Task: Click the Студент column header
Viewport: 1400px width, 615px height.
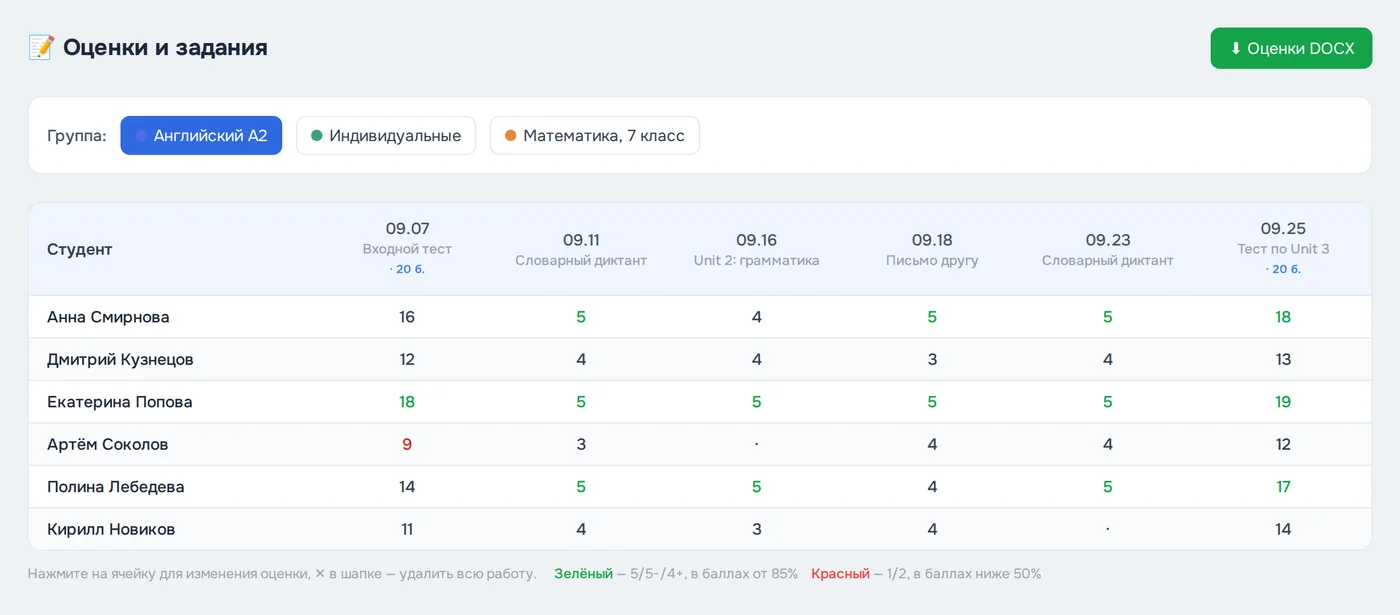Action: pos(80,249)
